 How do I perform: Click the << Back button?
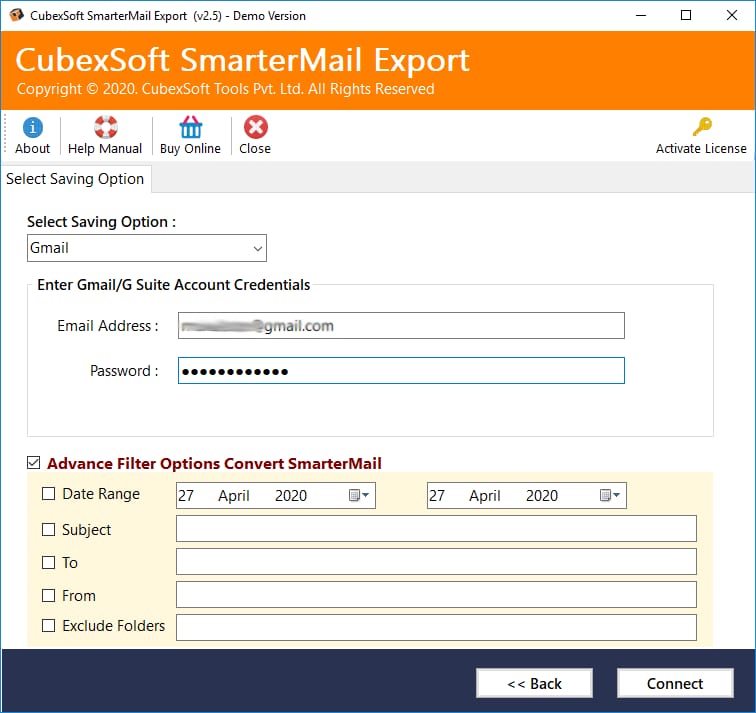534,683
